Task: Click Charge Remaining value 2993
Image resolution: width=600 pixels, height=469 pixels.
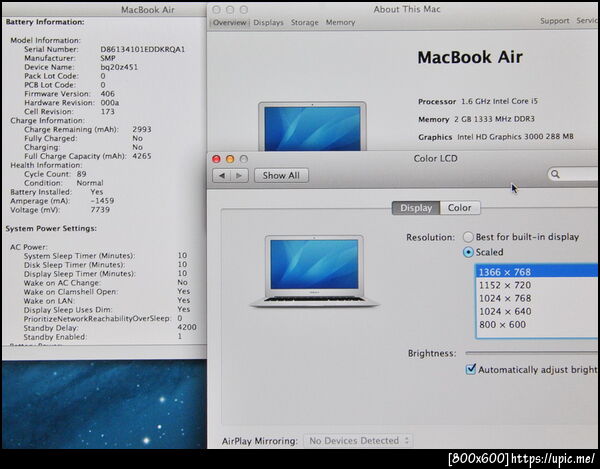Action: [142, 129]
